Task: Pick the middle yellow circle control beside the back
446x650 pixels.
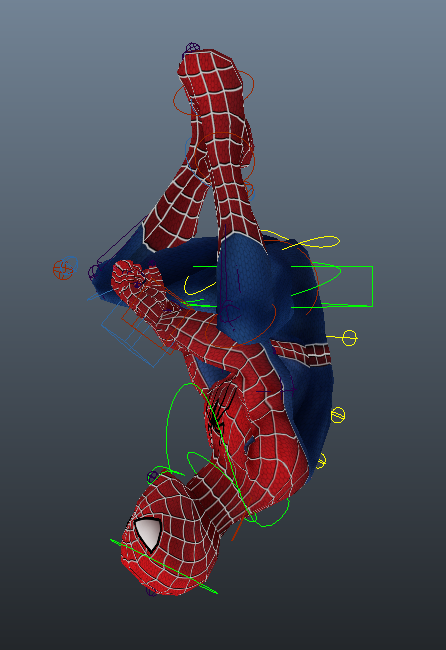Action: [x=338, y=415]
